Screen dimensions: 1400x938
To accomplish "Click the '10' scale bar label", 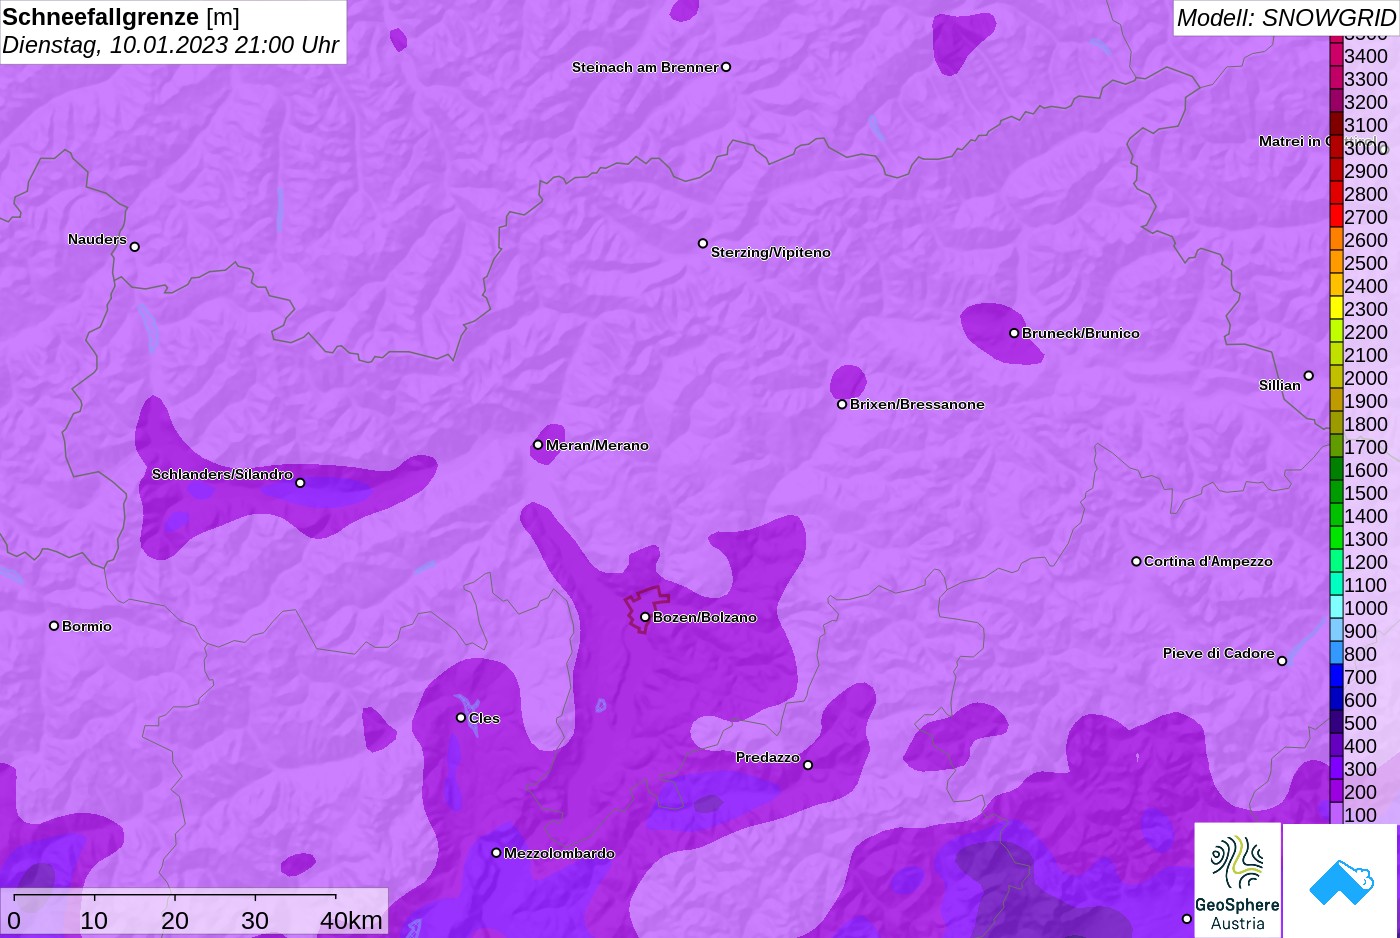I will 94,920.
